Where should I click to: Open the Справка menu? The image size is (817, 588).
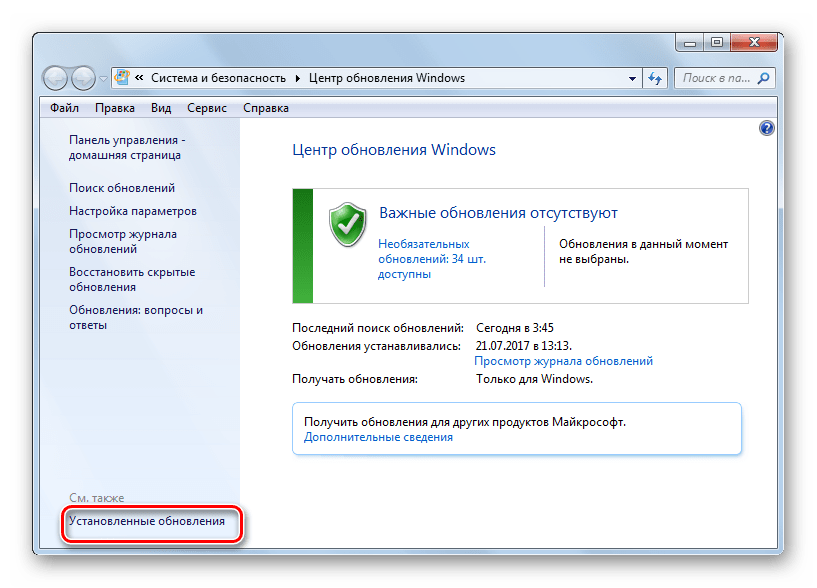click(266, 108)
